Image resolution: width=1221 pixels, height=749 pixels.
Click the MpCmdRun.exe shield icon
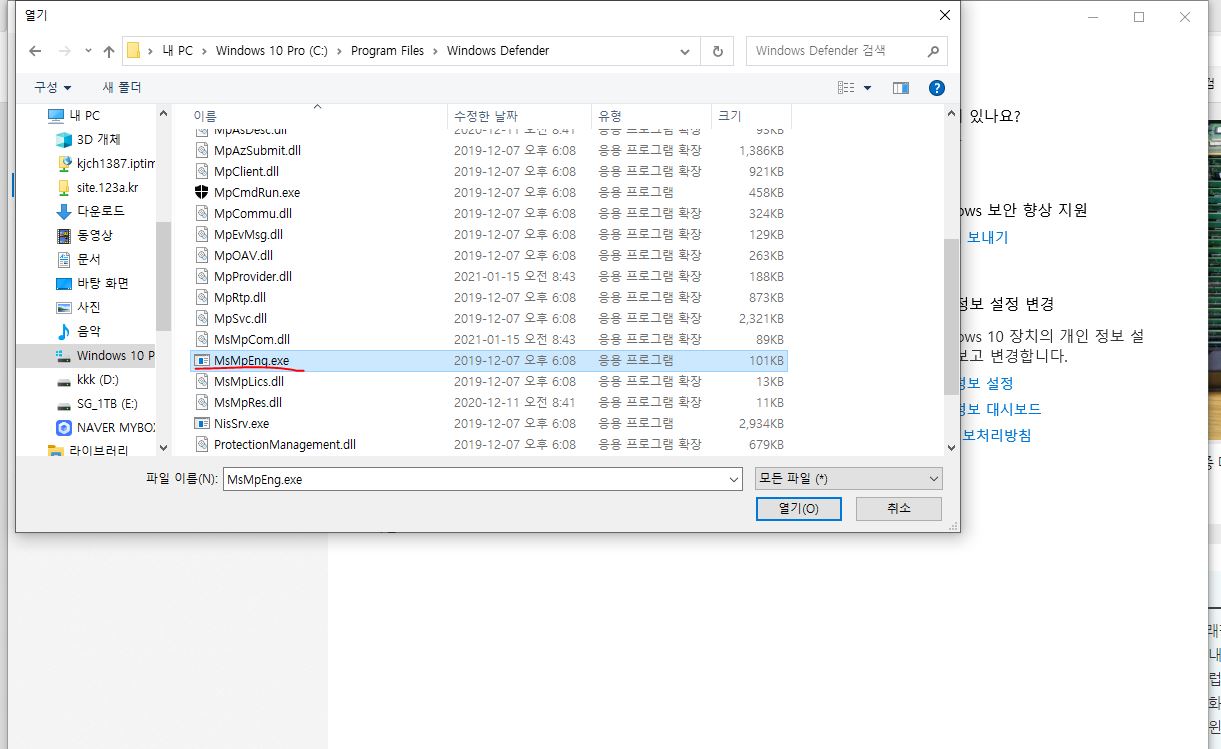click(201, 192)
